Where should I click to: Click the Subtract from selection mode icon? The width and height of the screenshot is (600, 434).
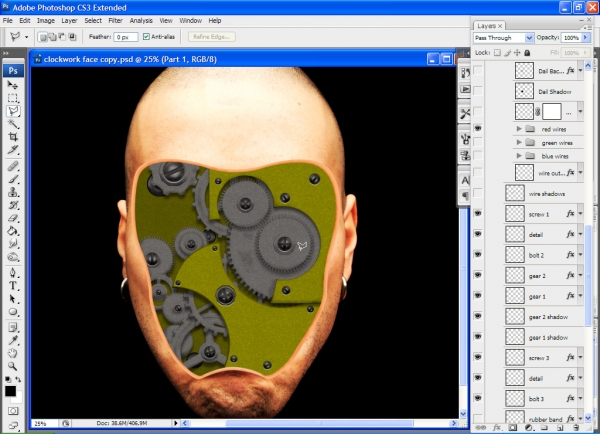click(x=62, y=37)
